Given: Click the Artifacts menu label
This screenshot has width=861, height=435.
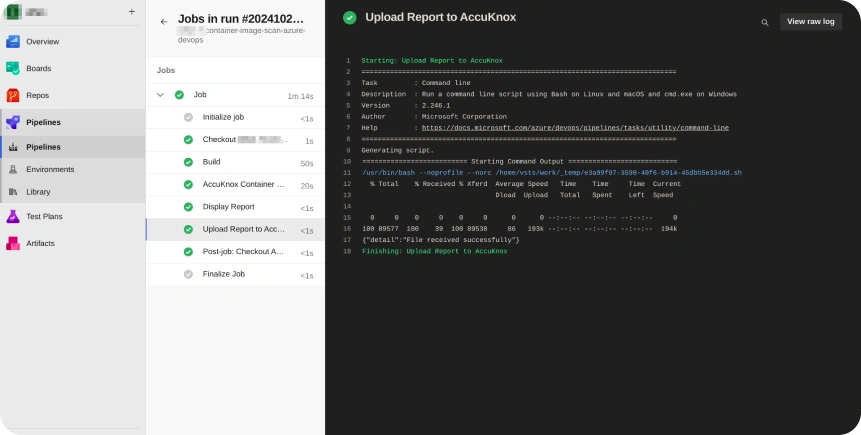Looking at the screenshot, I should coord(41,243).
